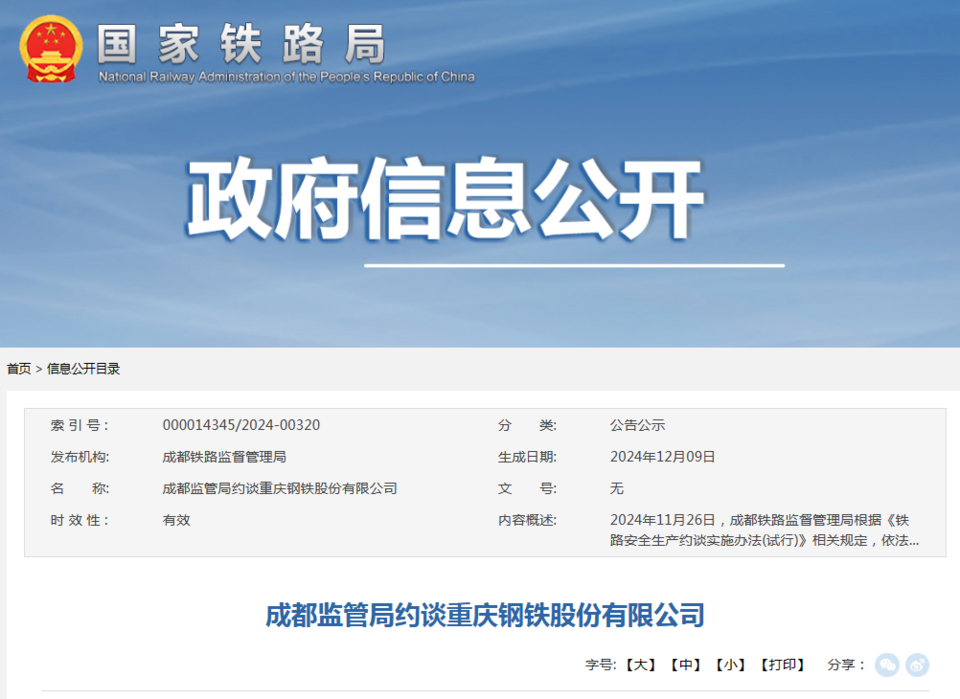This screenshot has width=960, height=699.
Task: Click the blue article headline
Action: pyautogui.click(x=485, y=615)
